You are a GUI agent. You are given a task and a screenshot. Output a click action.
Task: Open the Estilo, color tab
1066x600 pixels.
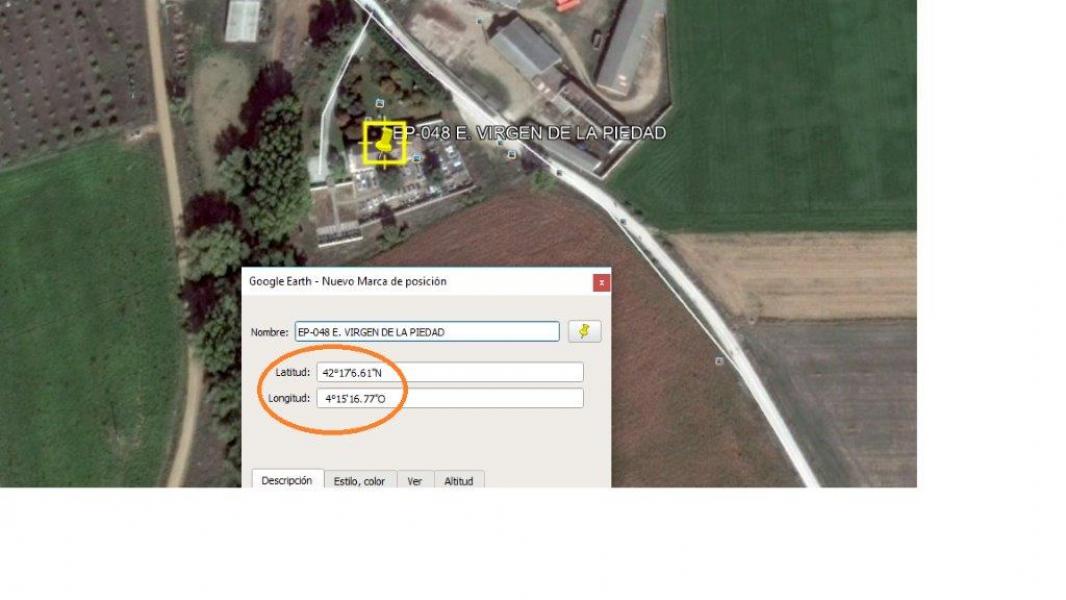pyautogui.click(x=360, y=480)
